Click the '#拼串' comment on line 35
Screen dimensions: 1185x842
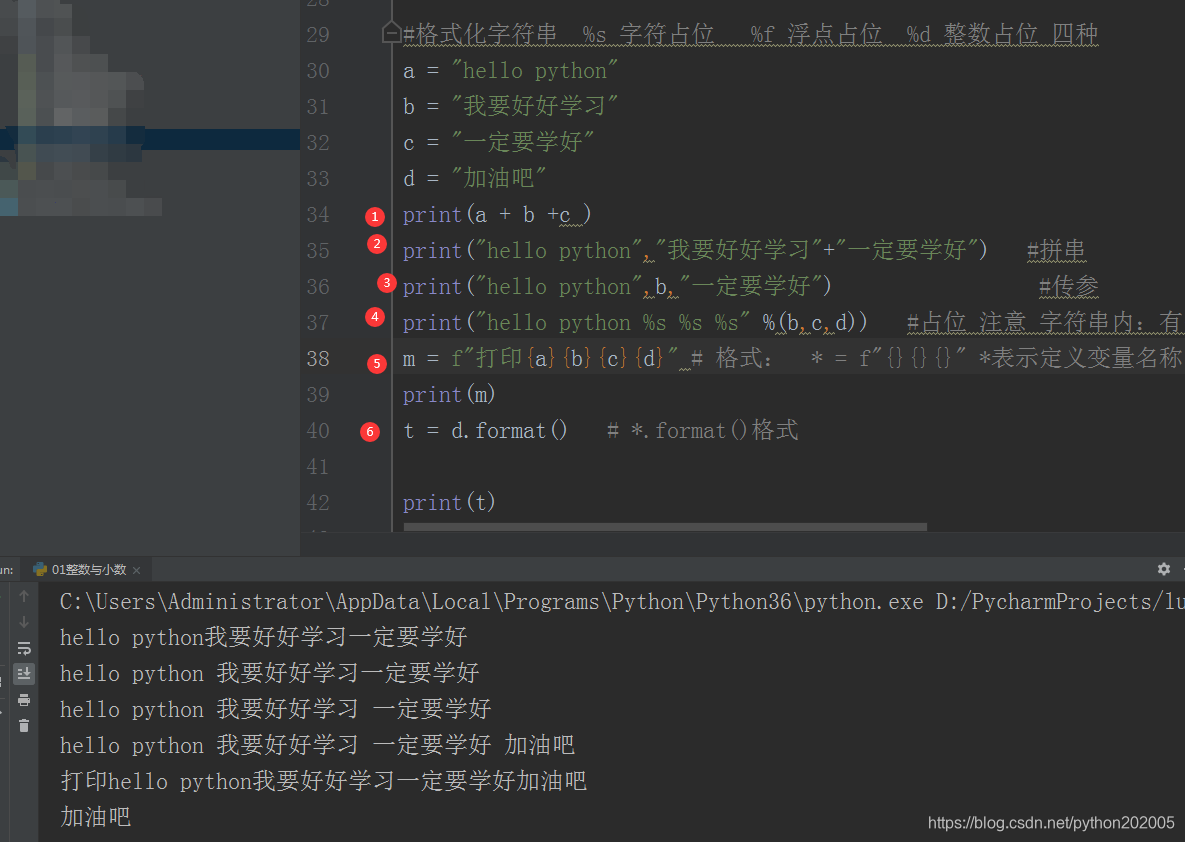[1057, 250]
